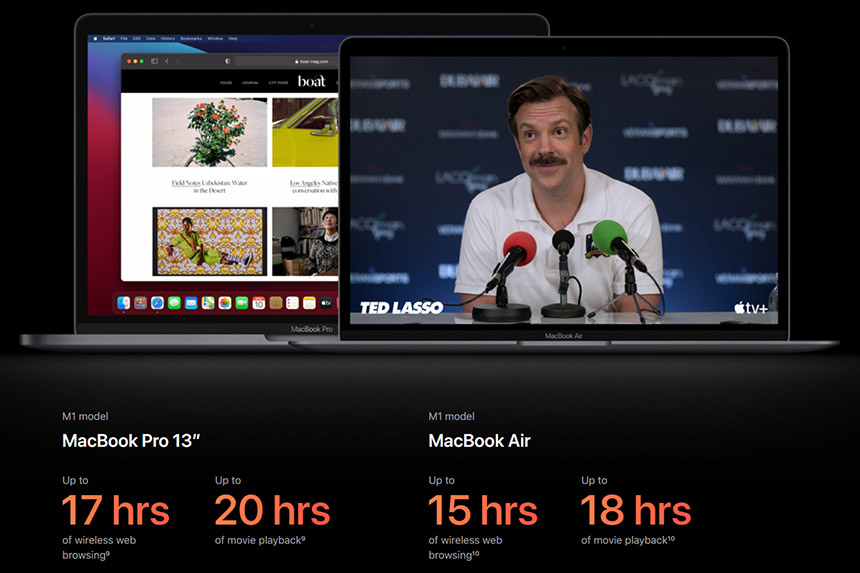Viewport: 860px width, 573px height.
Task: Zoom the Safari window green button
Action: pos(142,61)
